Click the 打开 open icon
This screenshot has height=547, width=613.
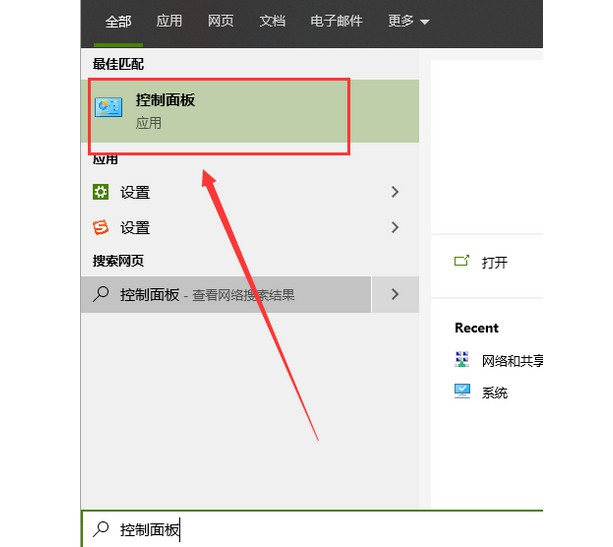point(462,261)
